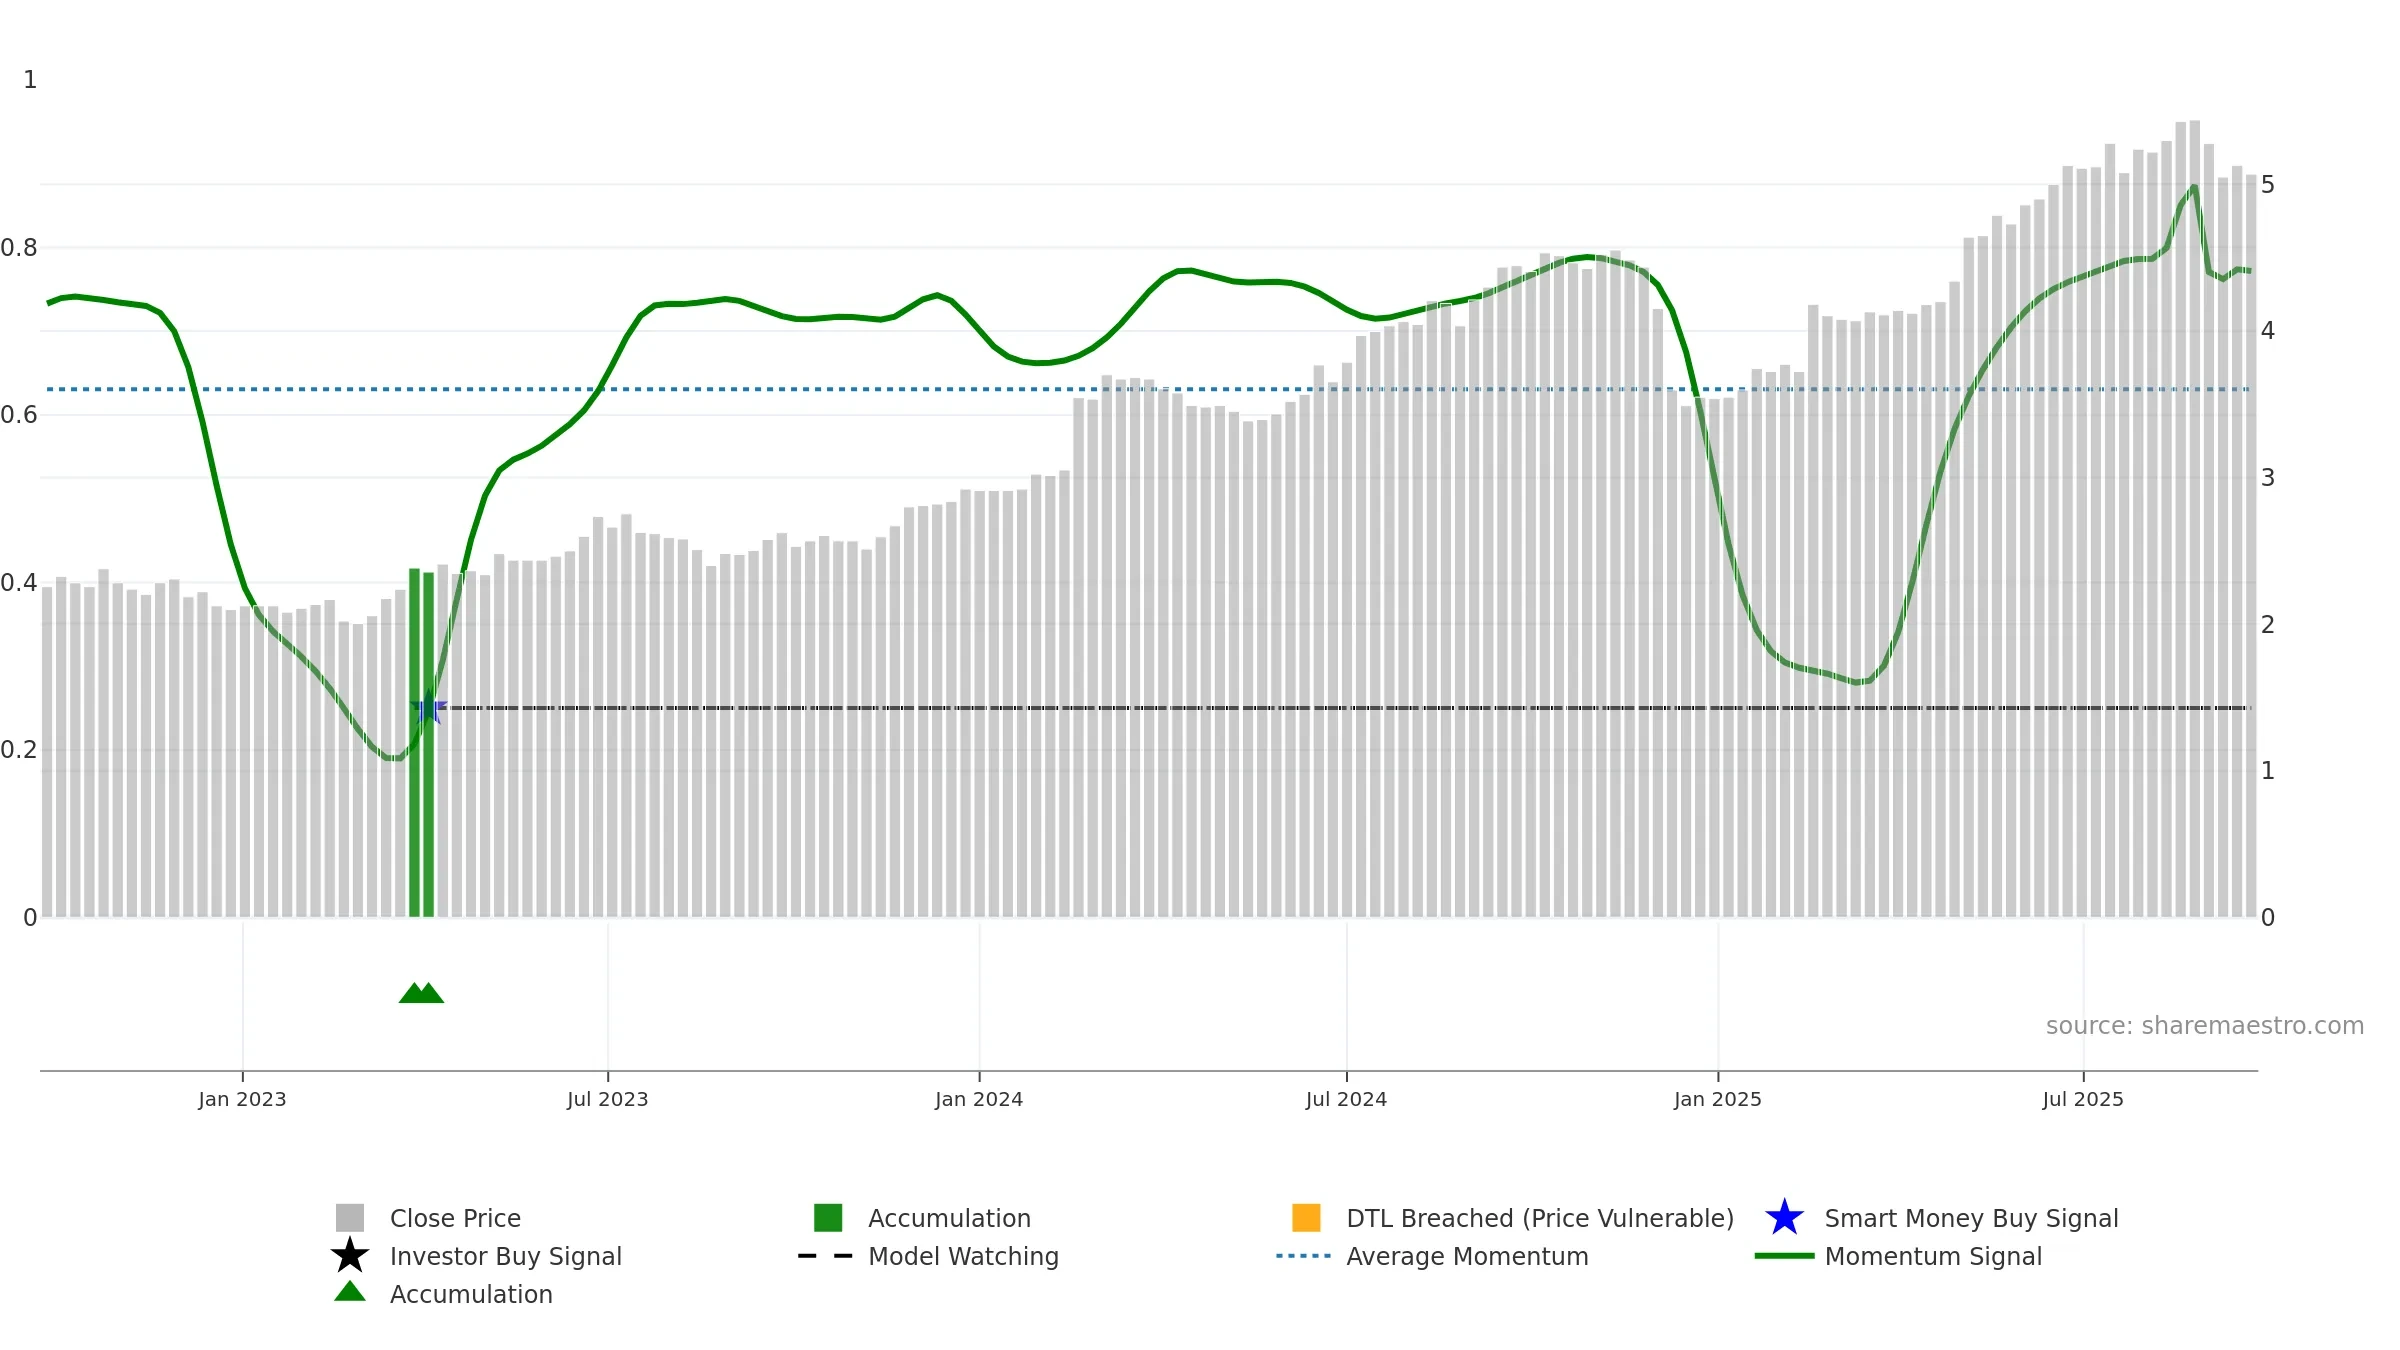
Task: Click the green accumulation triangles below the chart
Action: [x=421, y=993]
